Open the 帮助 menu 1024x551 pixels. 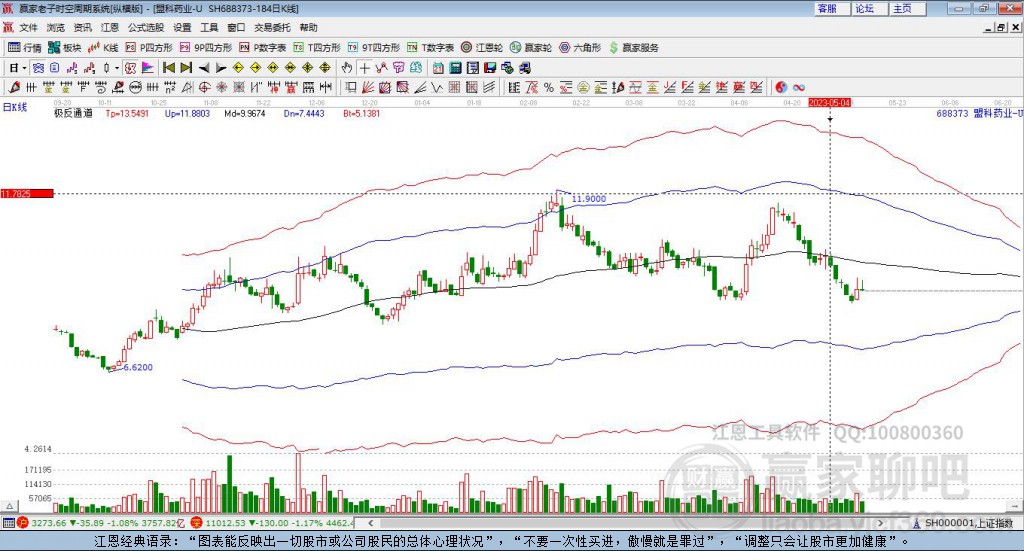[x=308, y=27]
